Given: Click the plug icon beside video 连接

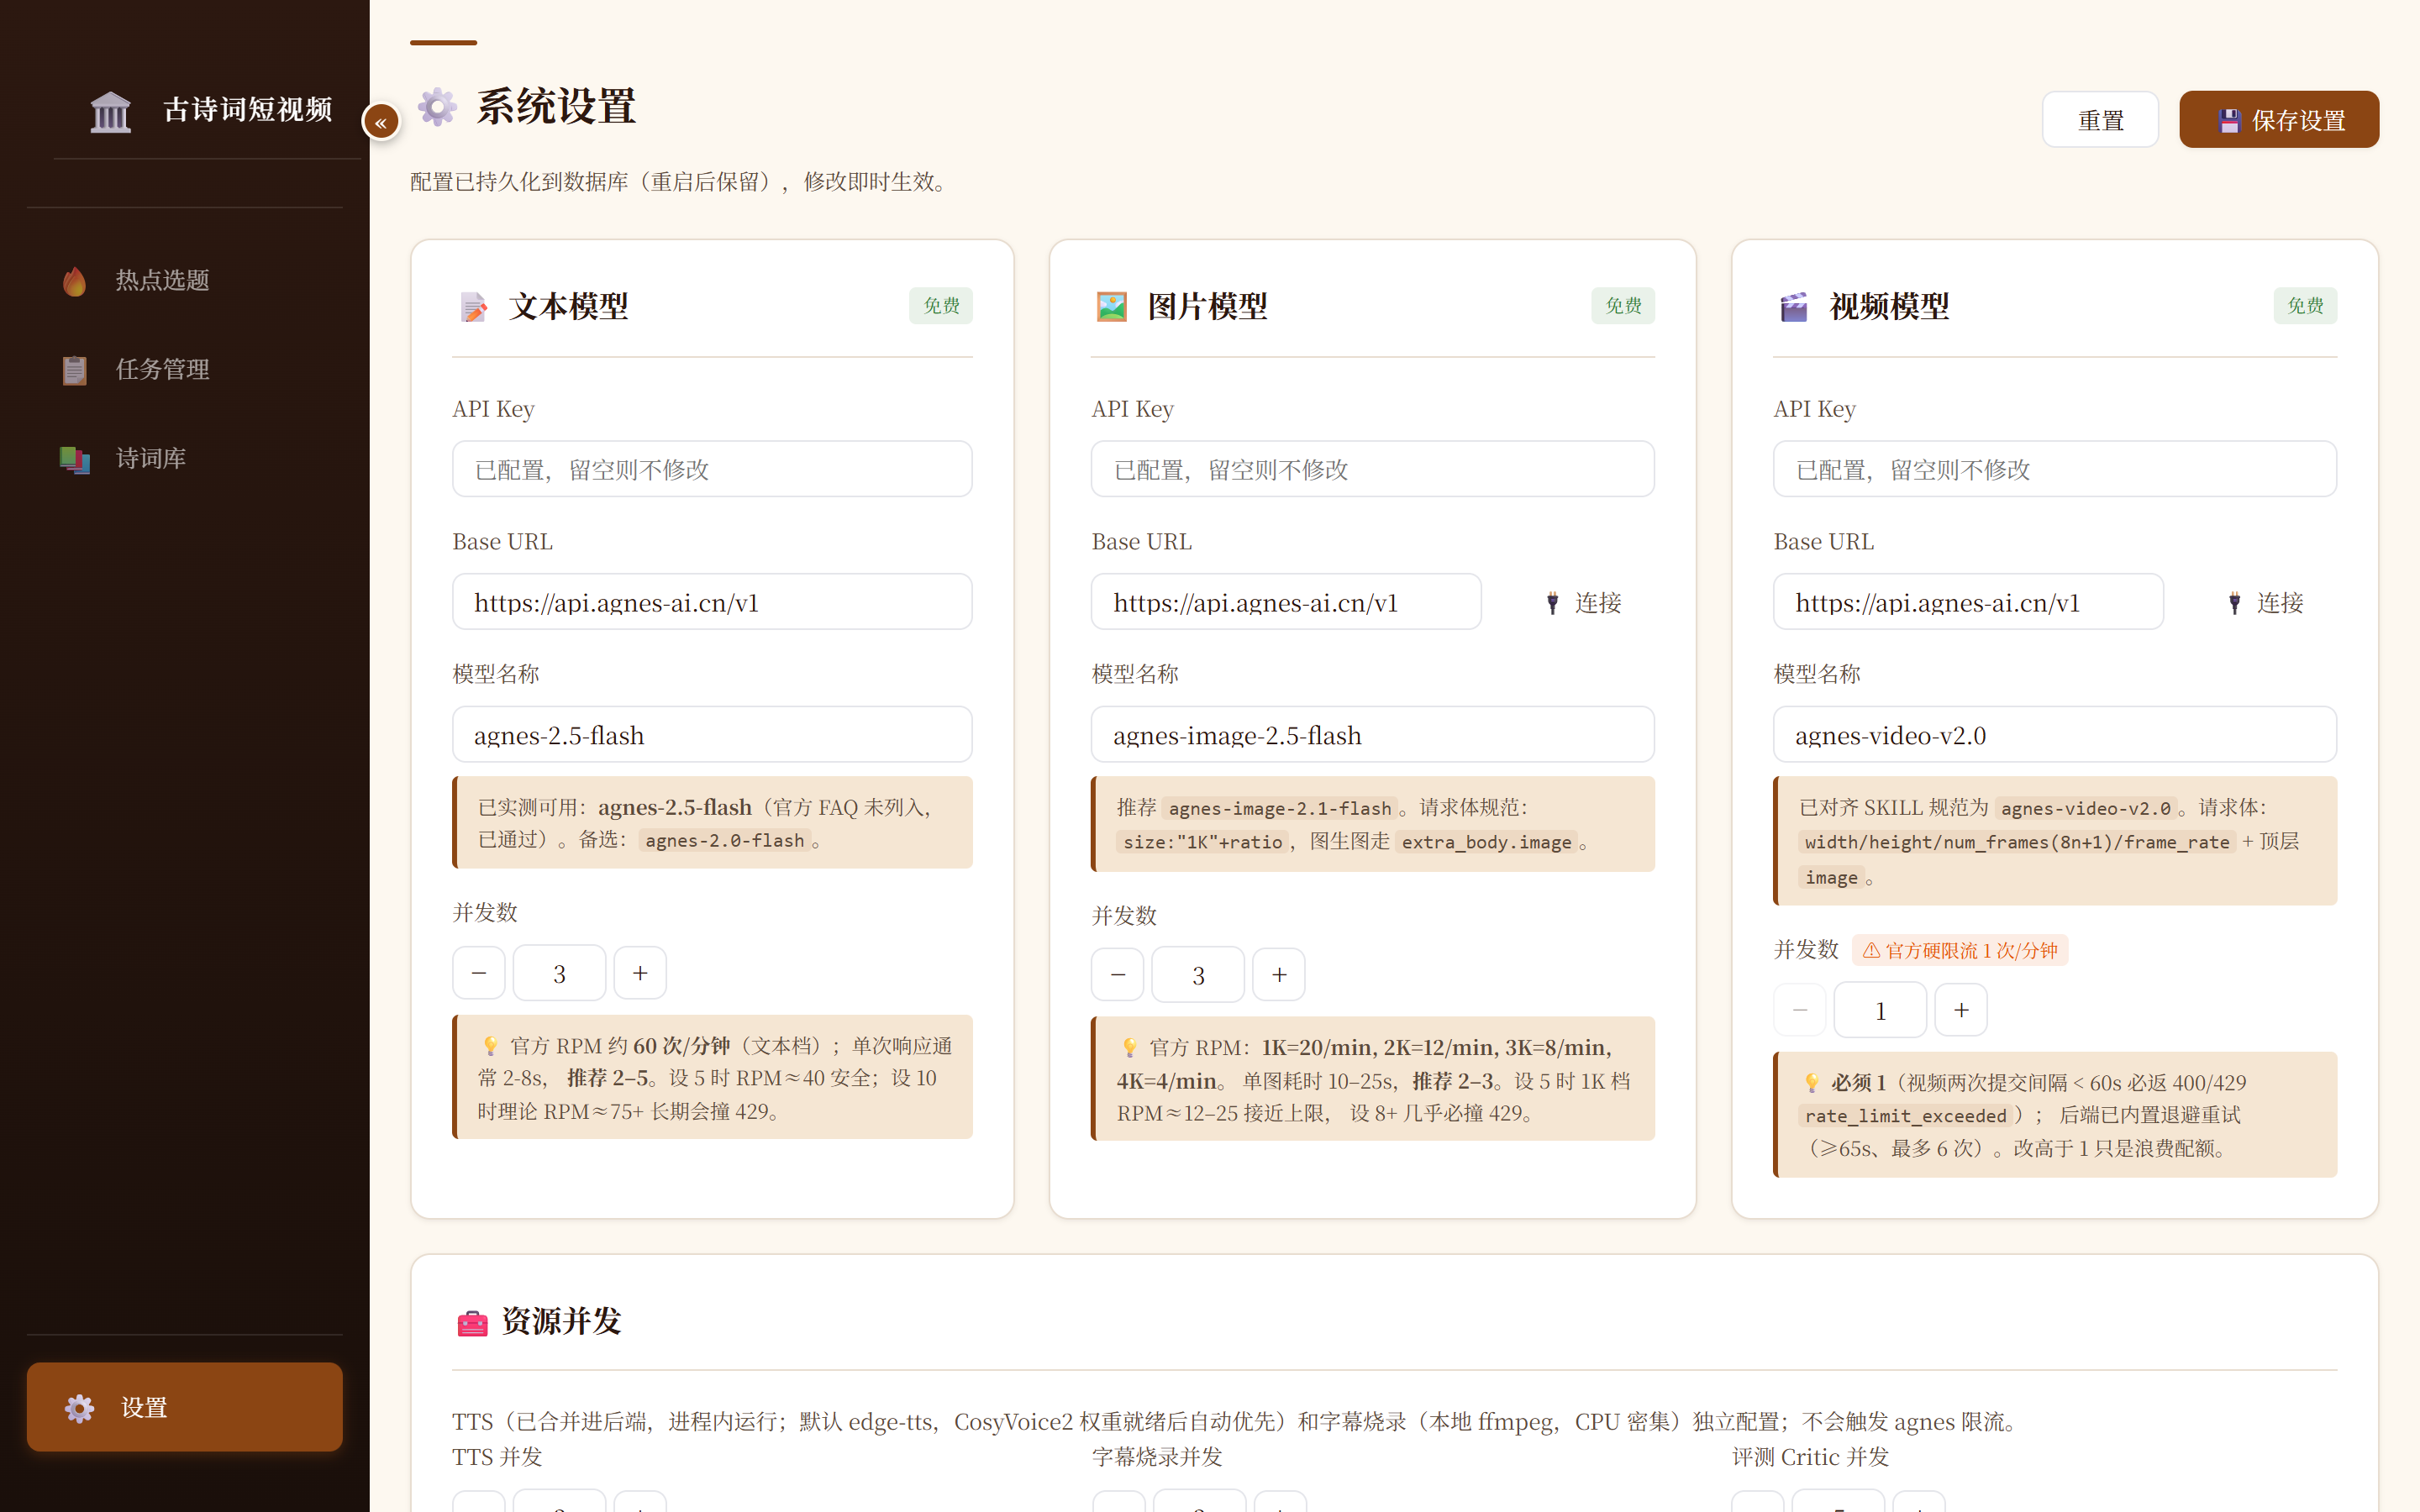Looking at the screenshot, I should (x=2234, y=603).
